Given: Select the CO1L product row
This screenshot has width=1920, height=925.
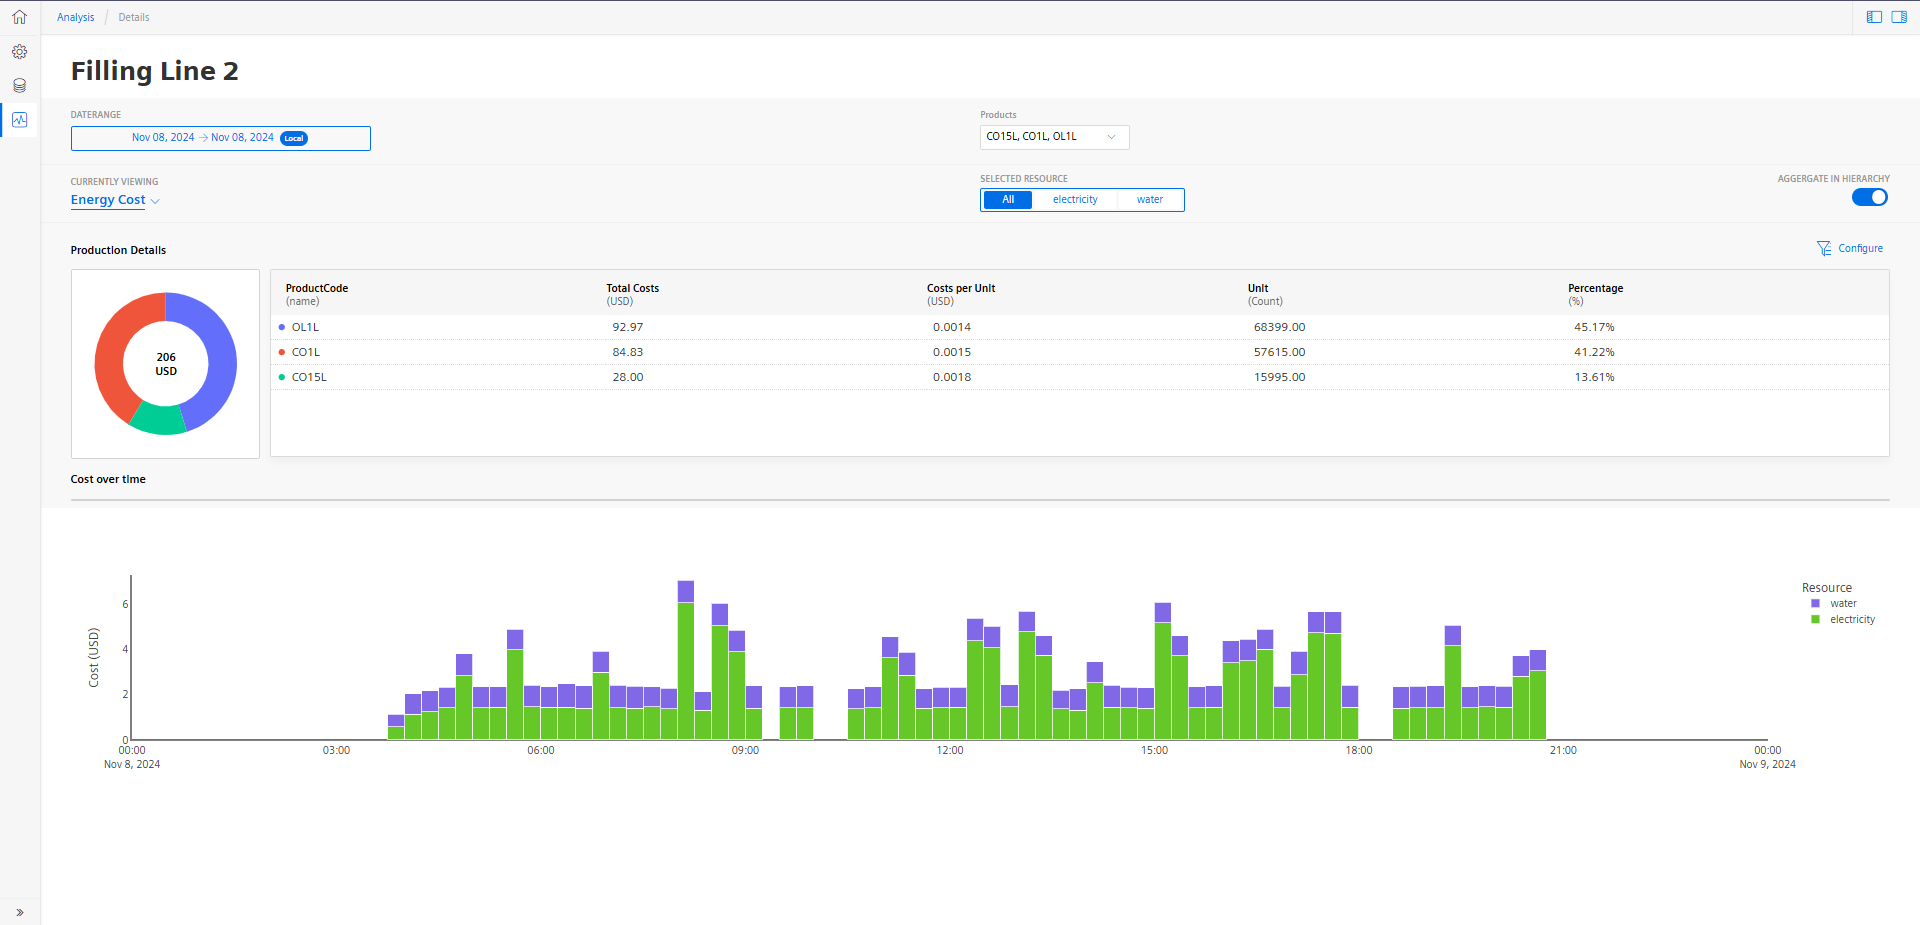Looking at the screenshot, I should click(x=1079, y=352).
